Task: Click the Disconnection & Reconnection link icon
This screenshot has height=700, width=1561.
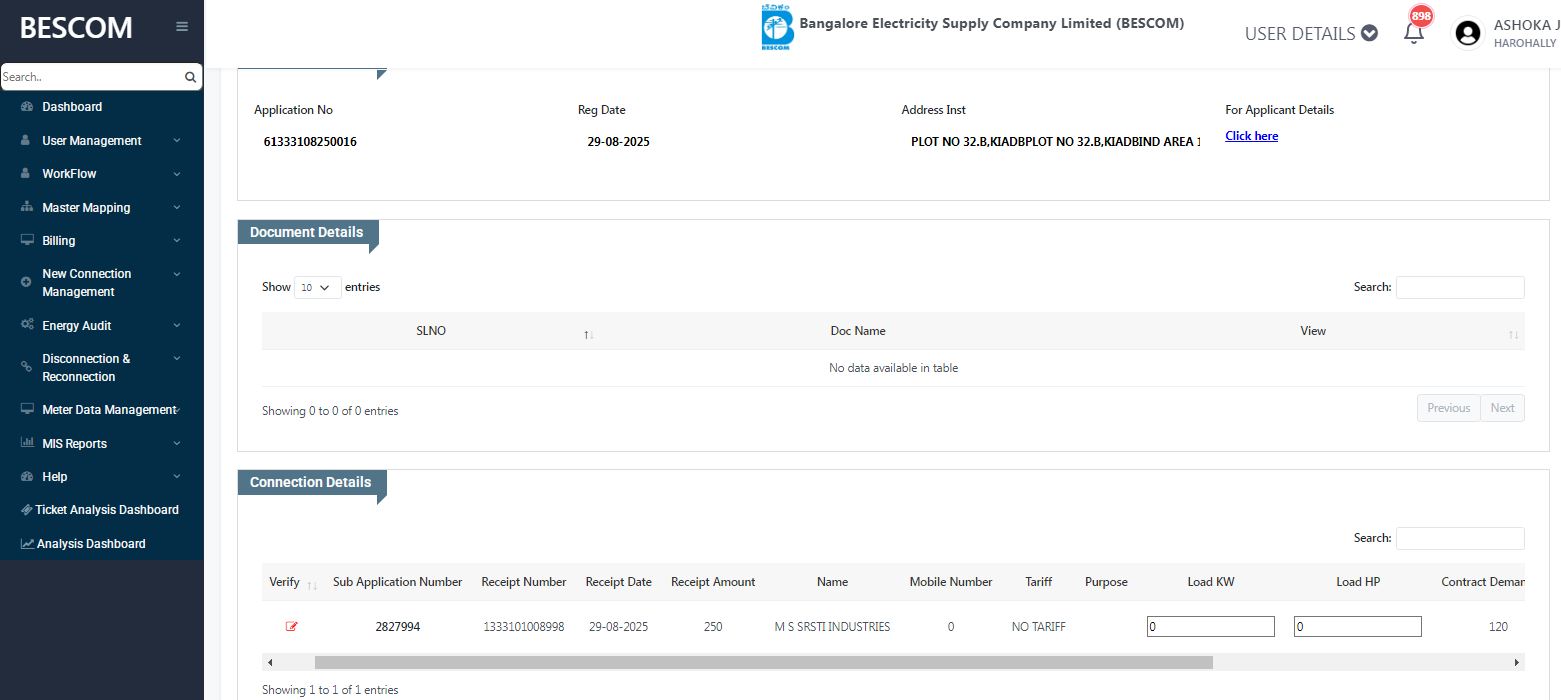Action: click(26, 368)
